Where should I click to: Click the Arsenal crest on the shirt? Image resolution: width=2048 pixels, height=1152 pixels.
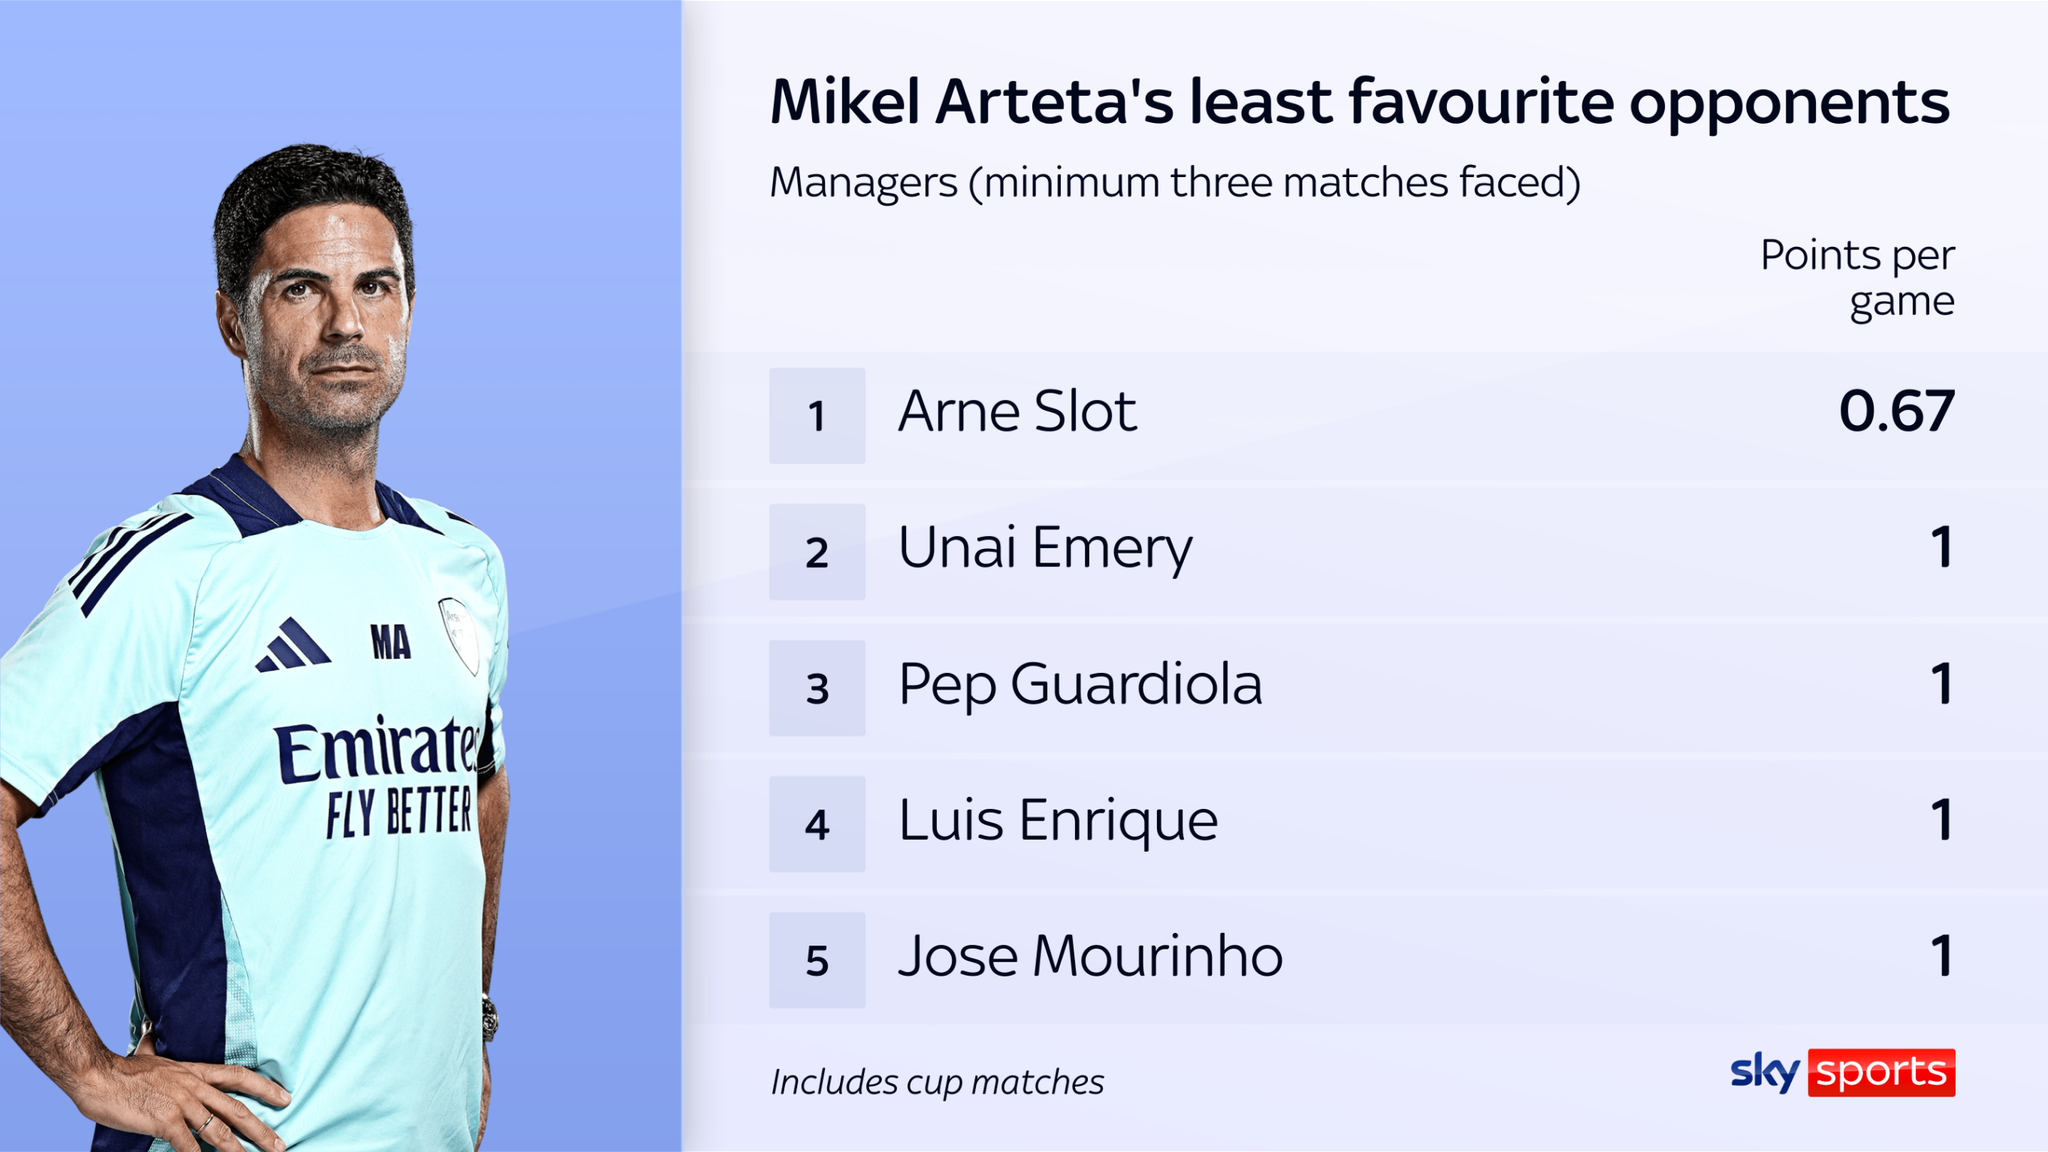coord(459,634)
